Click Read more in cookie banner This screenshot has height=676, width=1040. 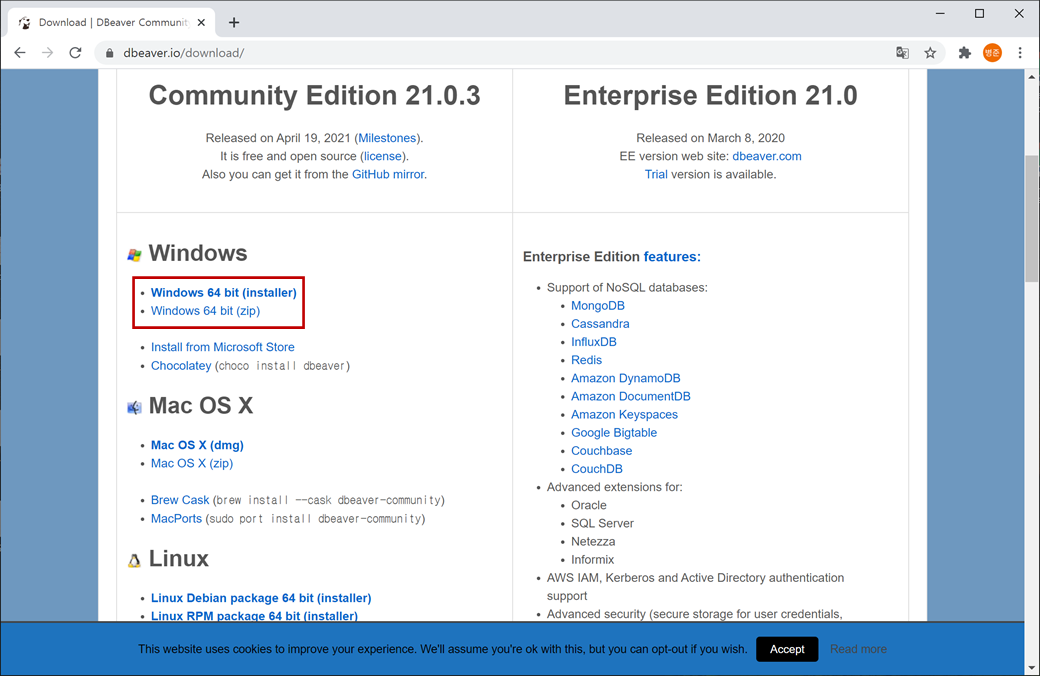tap(858, 649)
